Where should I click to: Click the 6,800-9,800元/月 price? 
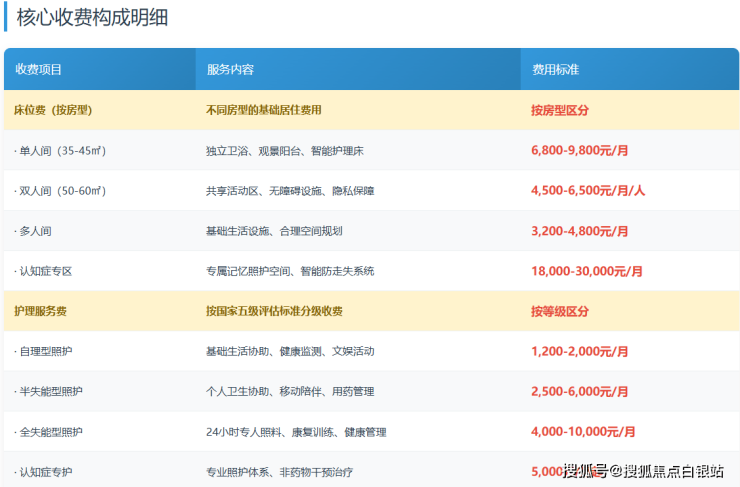click(x=580, y=151)
